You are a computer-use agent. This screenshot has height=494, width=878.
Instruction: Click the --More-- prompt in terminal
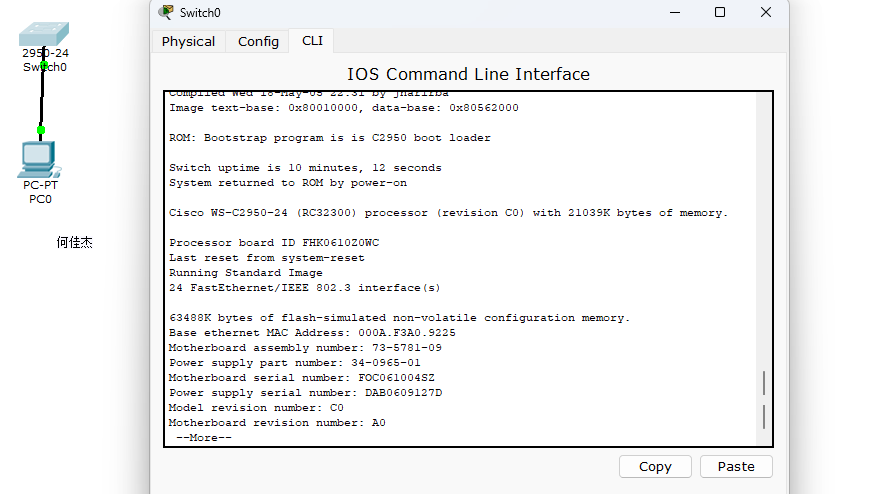pyautogui.click(x=203, y=437)
